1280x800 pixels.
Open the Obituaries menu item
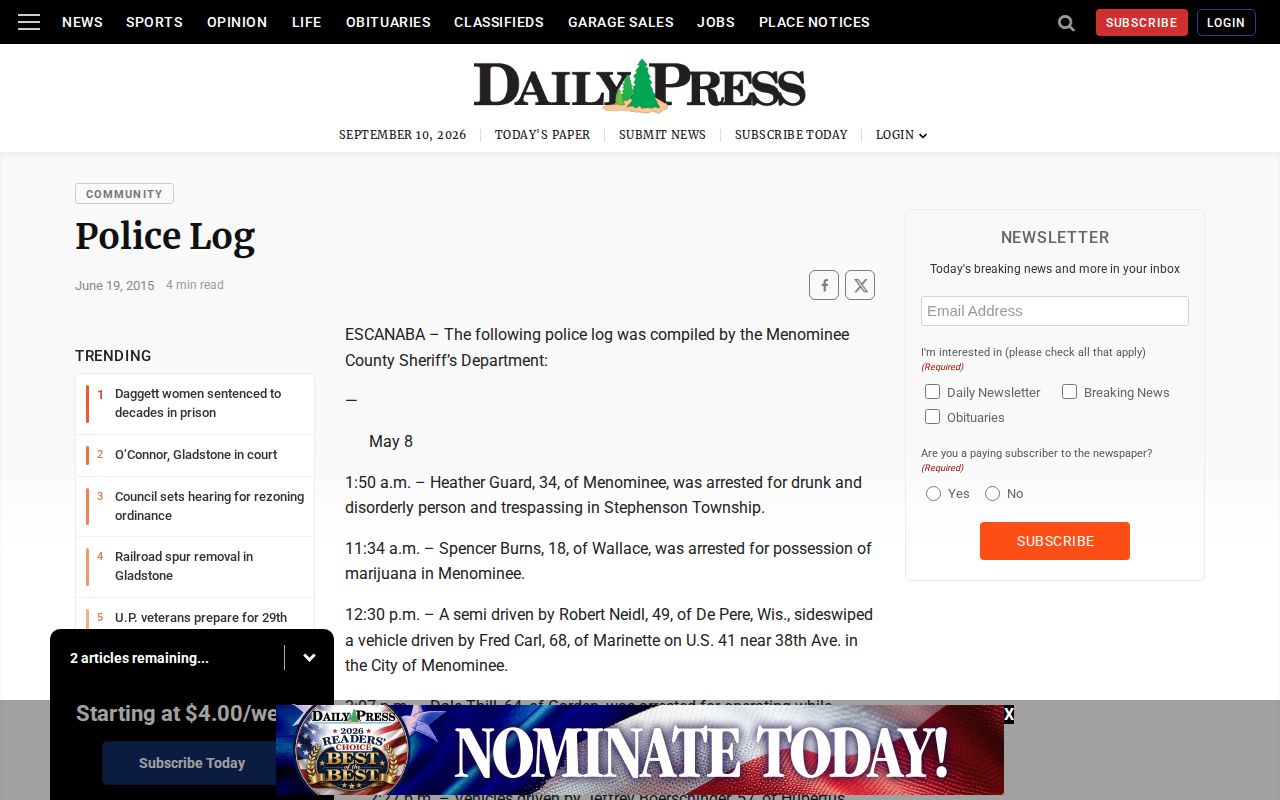(x=388, y=22)
